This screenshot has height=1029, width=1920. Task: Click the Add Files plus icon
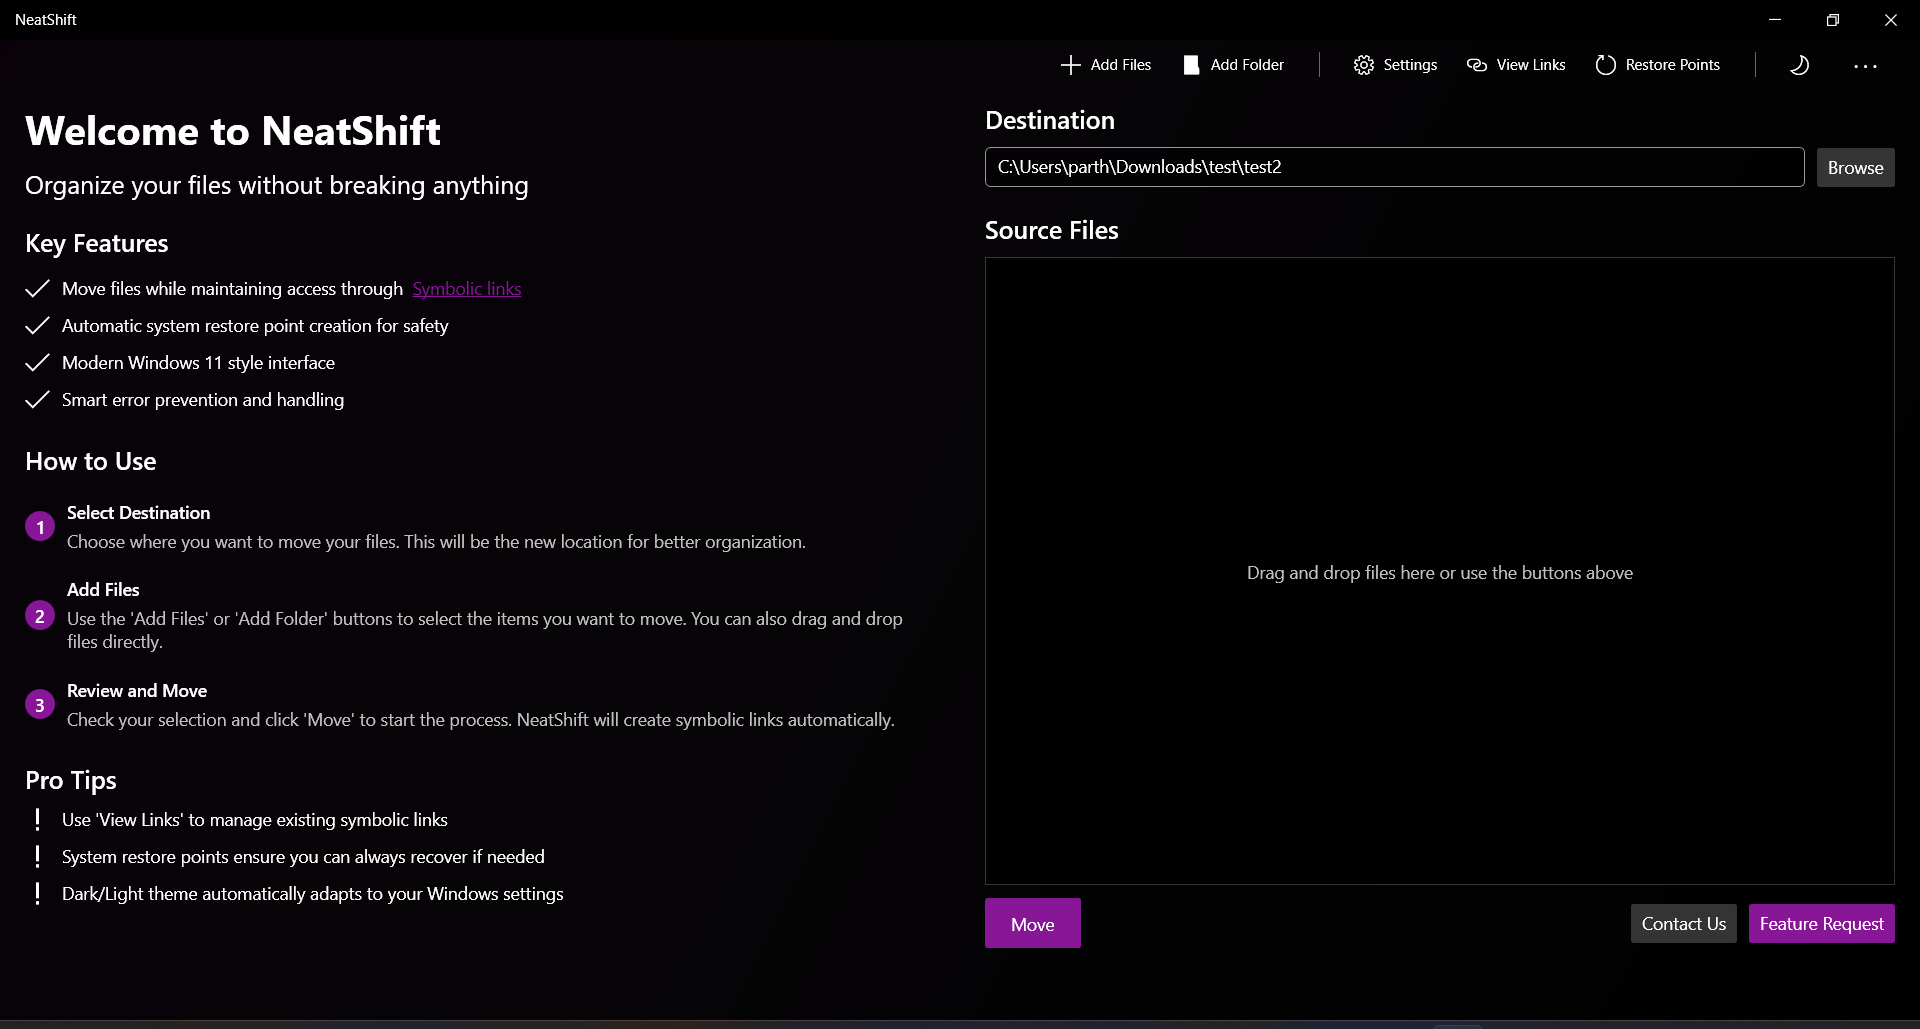coord(1070,65)
